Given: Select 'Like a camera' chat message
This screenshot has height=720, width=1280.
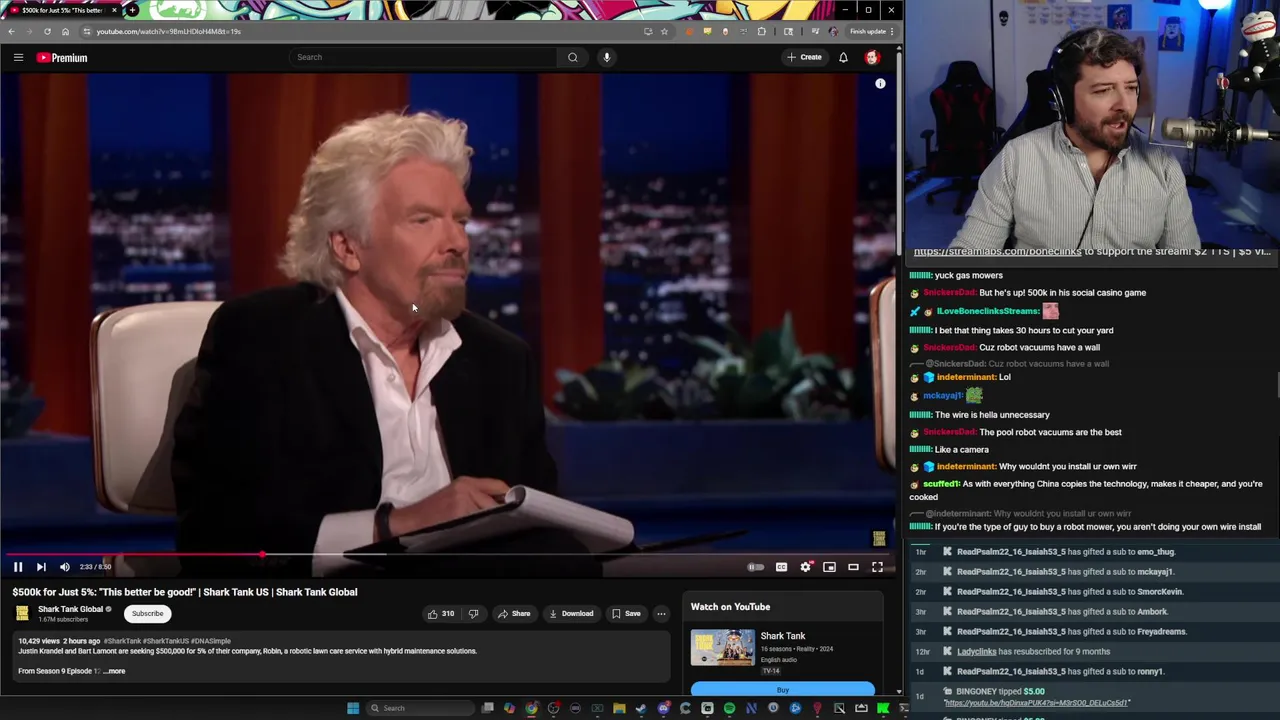Looking at the screenshot, I should tap(961, 449).
